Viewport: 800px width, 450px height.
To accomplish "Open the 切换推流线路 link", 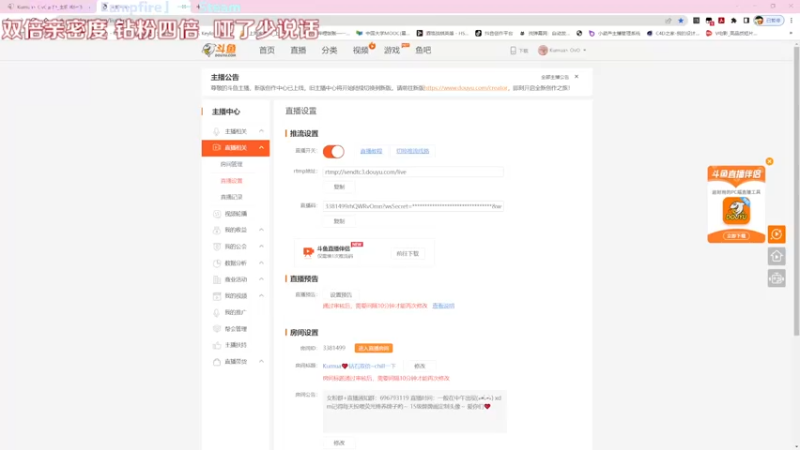I will 412,151.
